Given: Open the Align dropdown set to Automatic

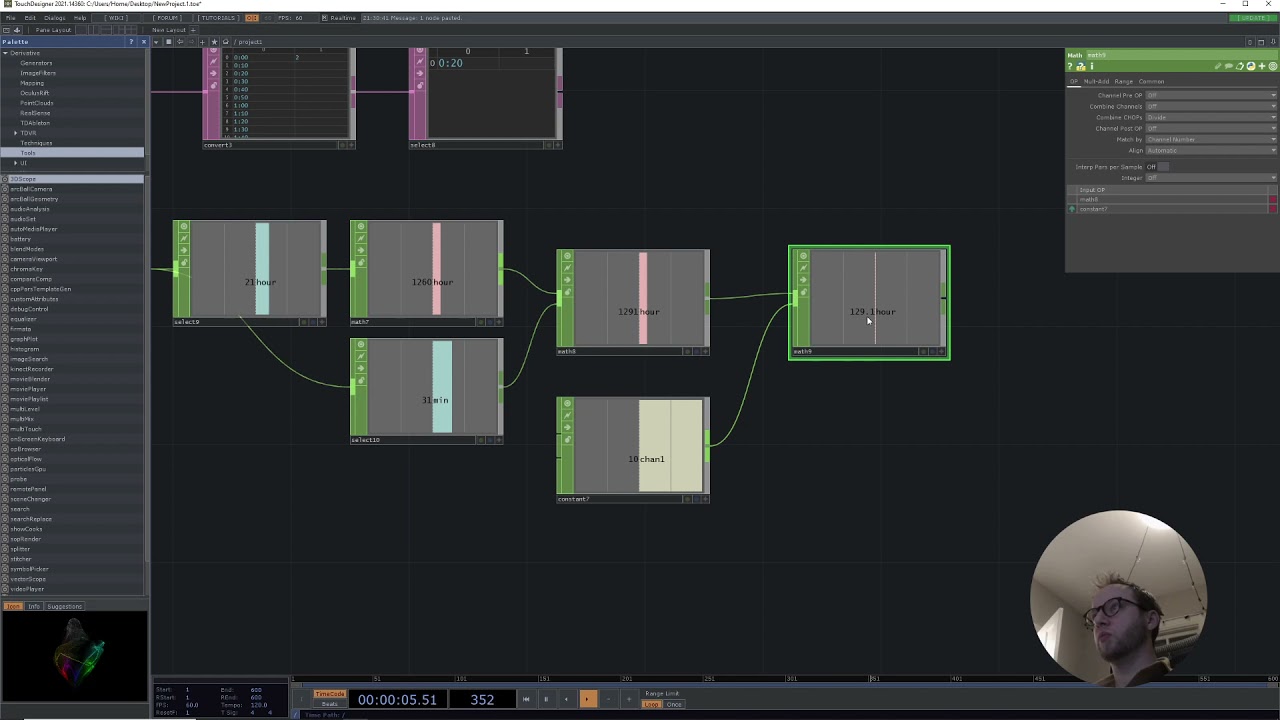Looking at the screenshot, I should [x=1211, y=150].
